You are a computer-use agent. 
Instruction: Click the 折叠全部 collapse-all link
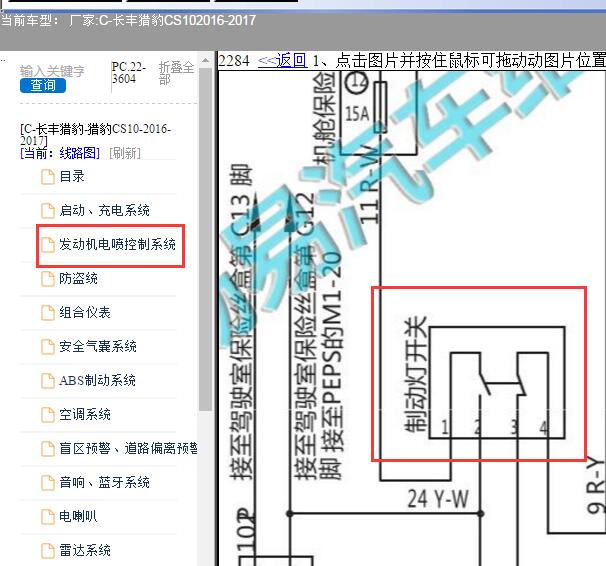pos(176,73)
